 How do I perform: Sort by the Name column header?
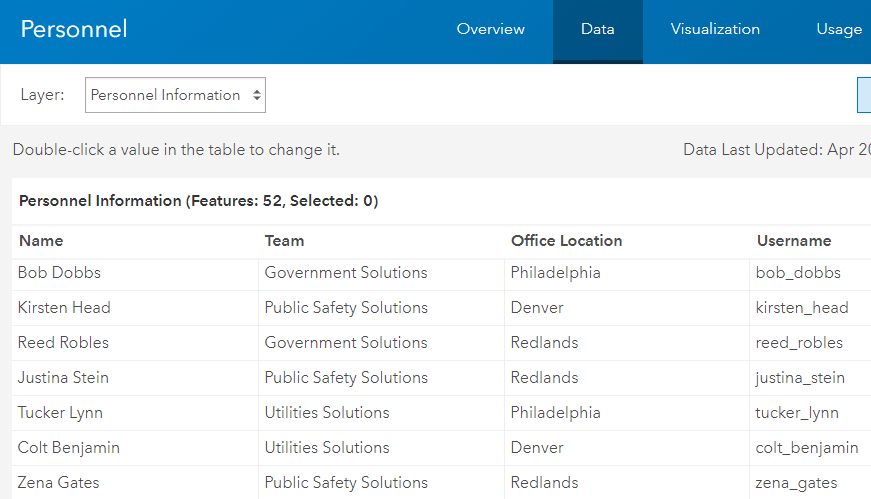tap(41, 241)
